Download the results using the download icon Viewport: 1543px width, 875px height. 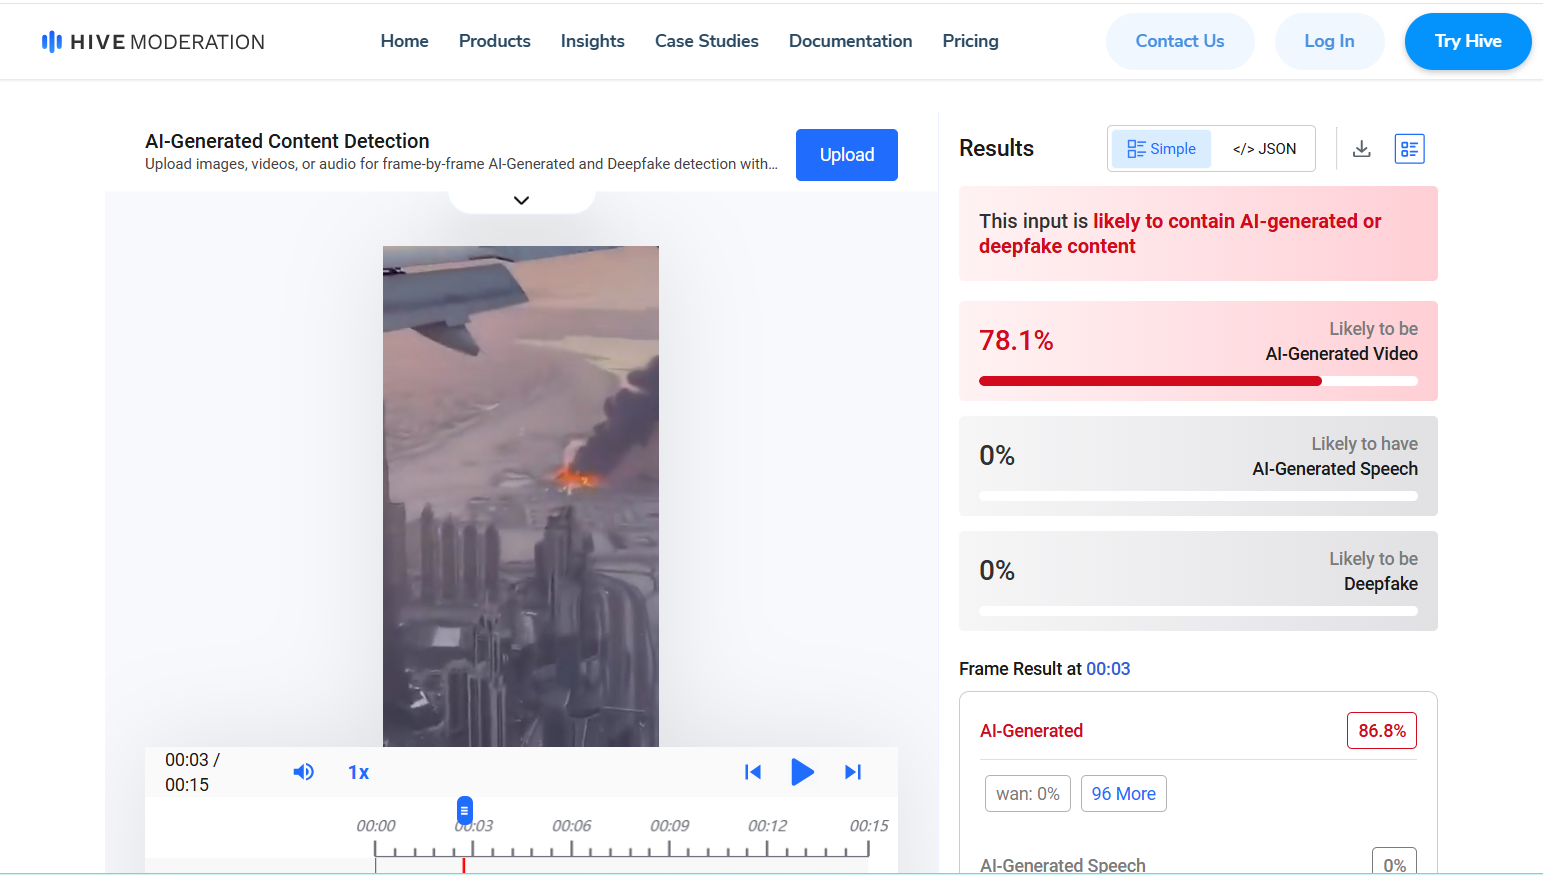point(1361,149)
